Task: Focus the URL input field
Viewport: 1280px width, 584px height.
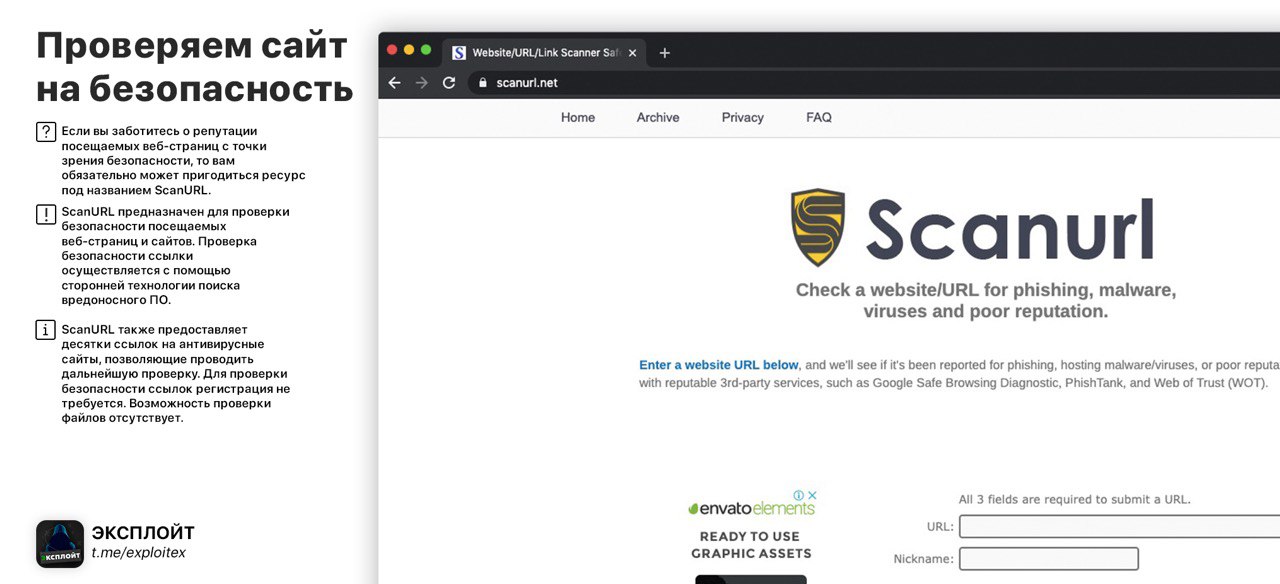Action: [x=1119, y=527]
